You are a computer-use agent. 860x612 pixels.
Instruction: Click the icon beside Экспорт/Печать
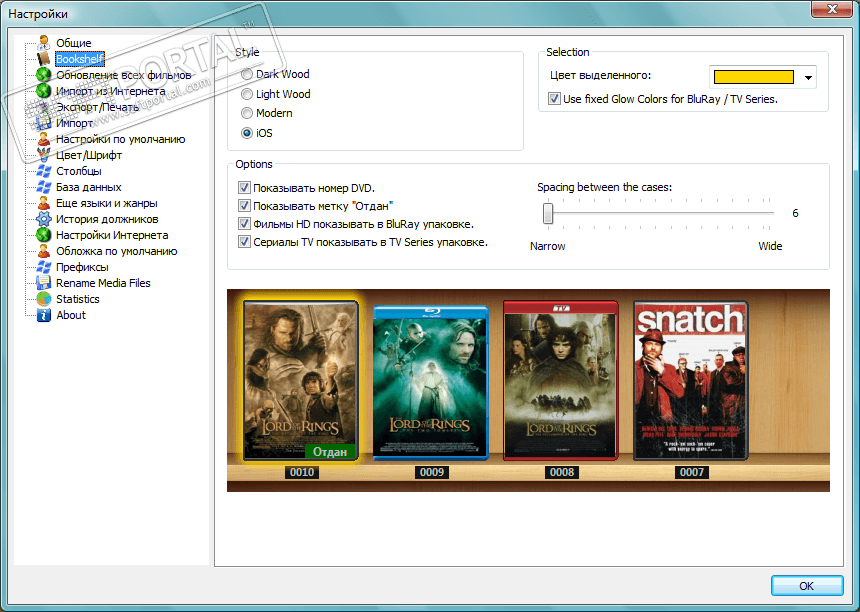click(x=44, y=107)
